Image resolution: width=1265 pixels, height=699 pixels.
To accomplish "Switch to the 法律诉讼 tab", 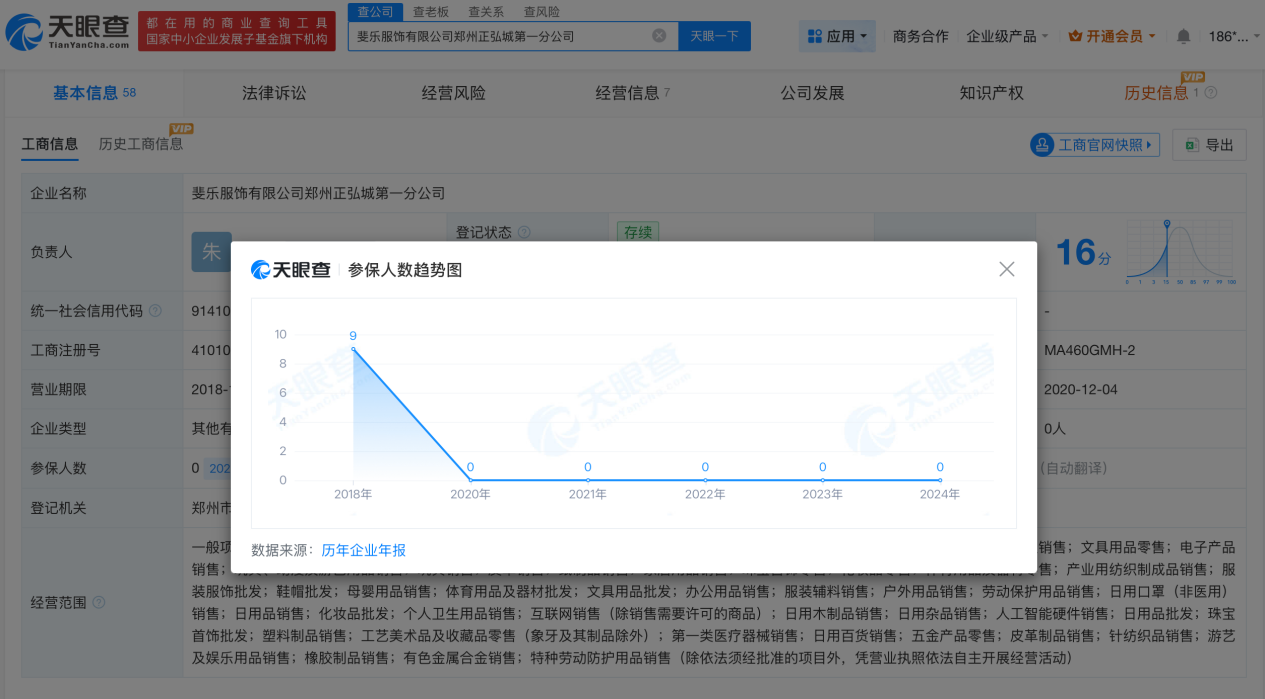I will pos(274,93).
